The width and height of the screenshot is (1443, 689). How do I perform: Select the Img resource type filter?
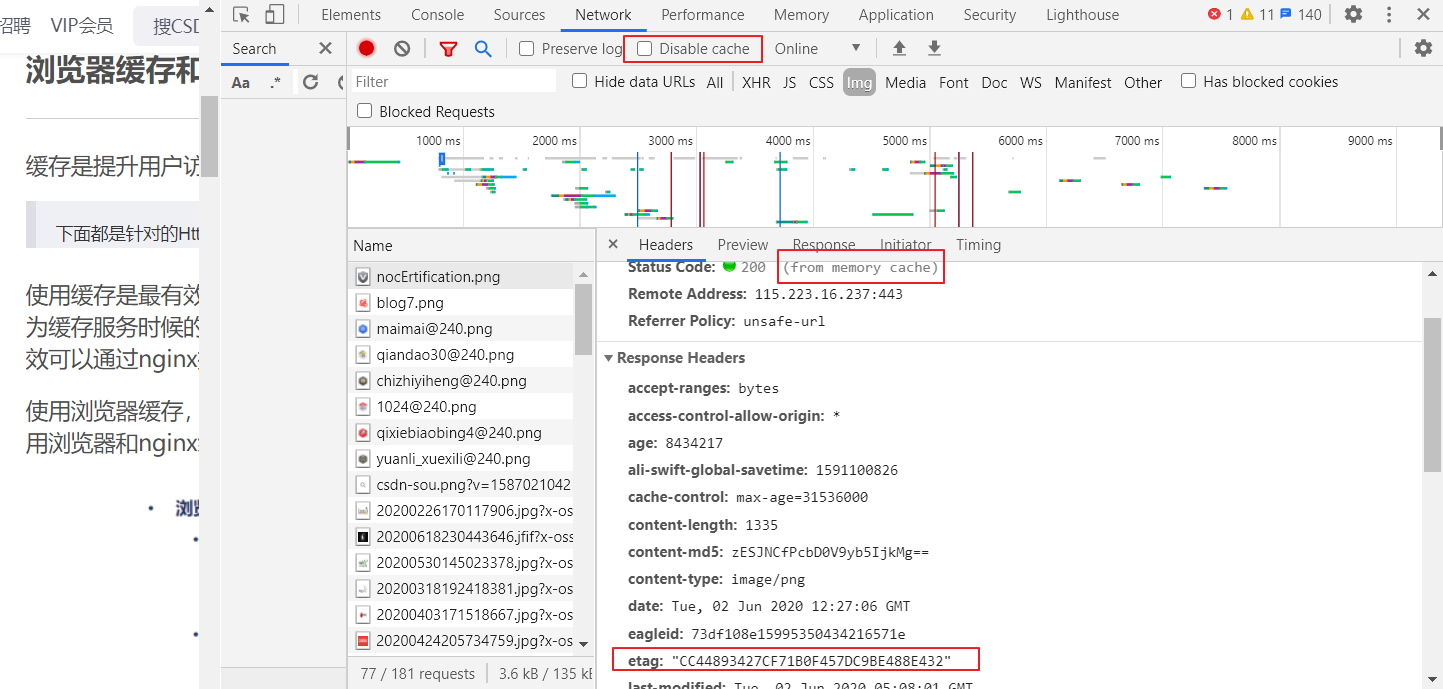[x=859, y=82]
